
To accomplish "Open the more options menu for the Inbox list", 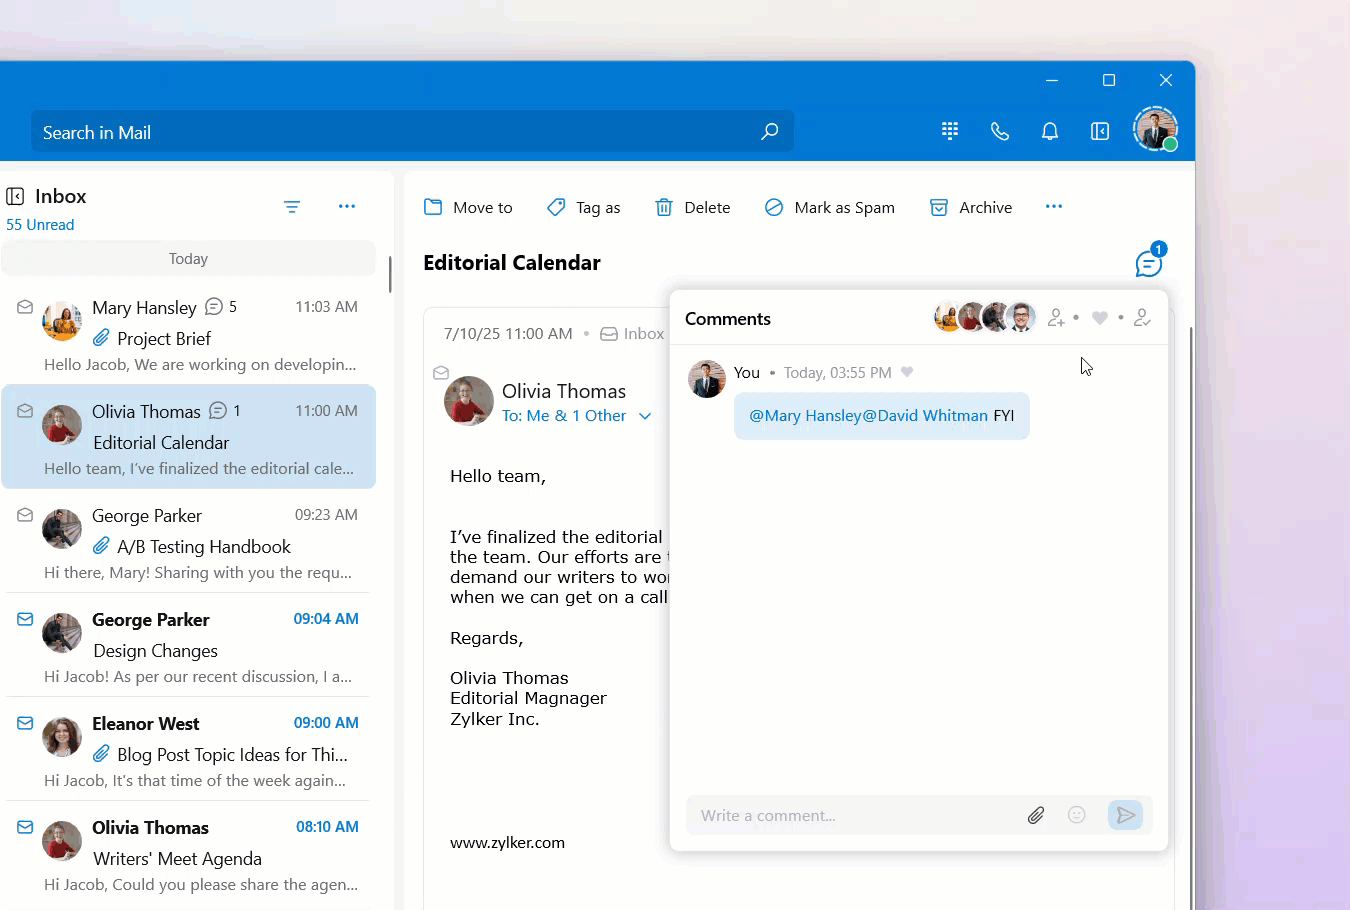I will [347, 206].
